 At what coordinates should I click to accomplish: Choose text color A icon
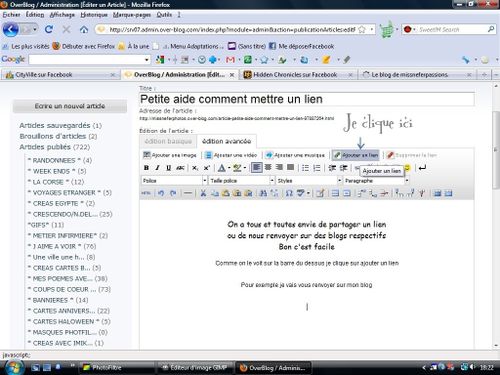point(222,168)
